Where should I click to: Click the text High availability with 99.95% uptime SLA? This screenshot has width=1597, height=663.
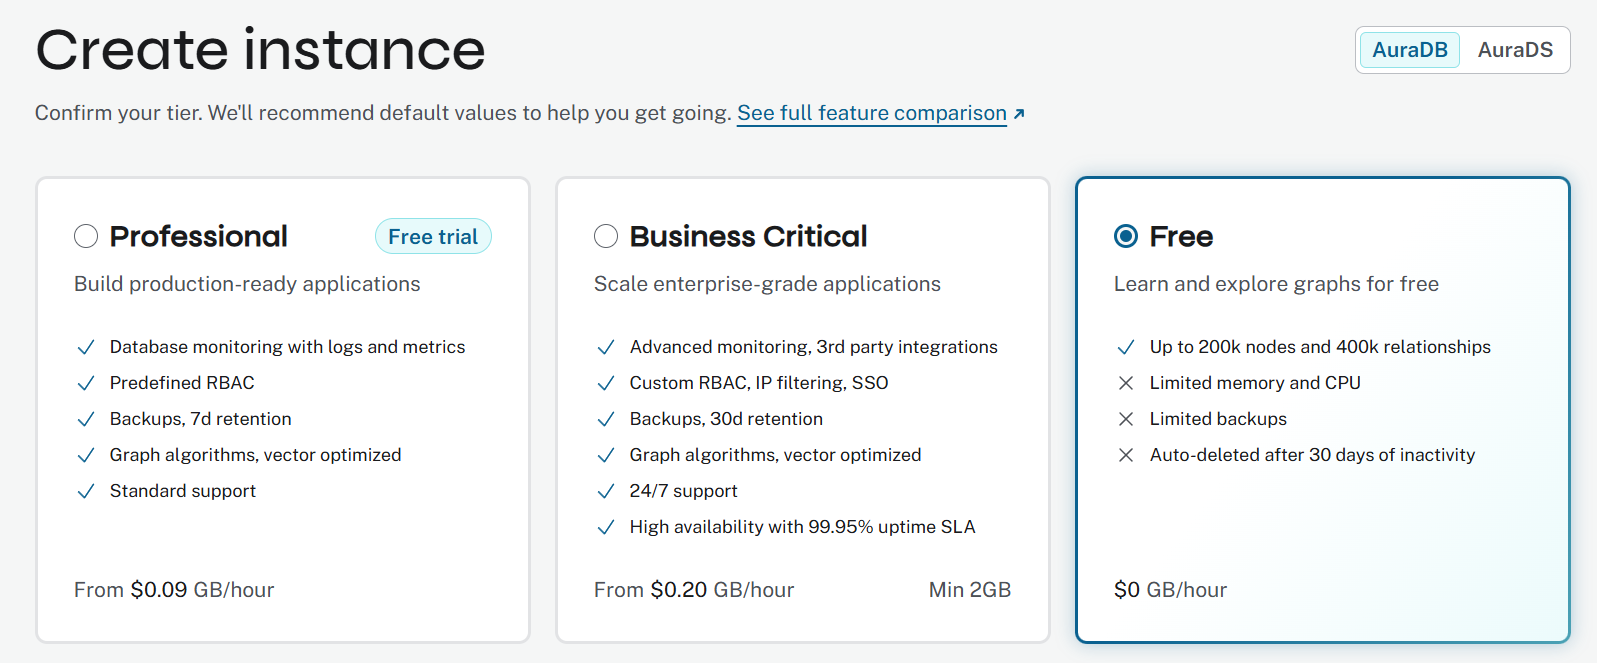click(x=802, y=527)
